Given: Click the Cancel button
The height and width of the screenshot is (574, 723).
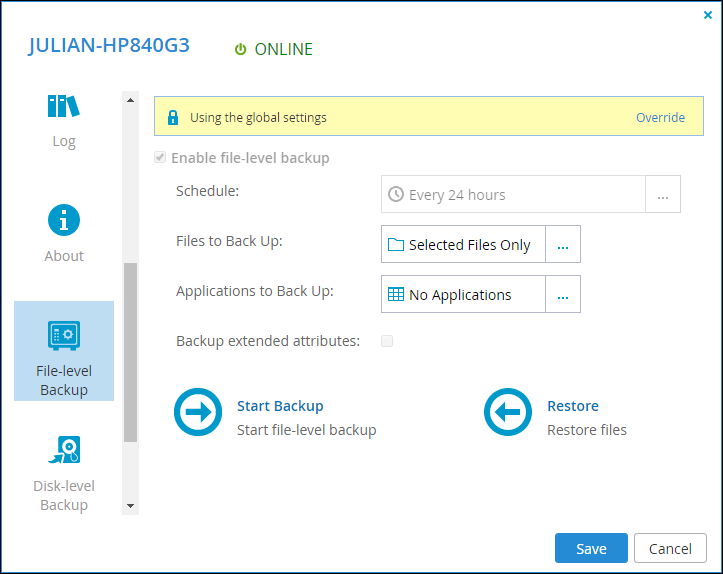Looking at the screenshot, I should 670,548.
